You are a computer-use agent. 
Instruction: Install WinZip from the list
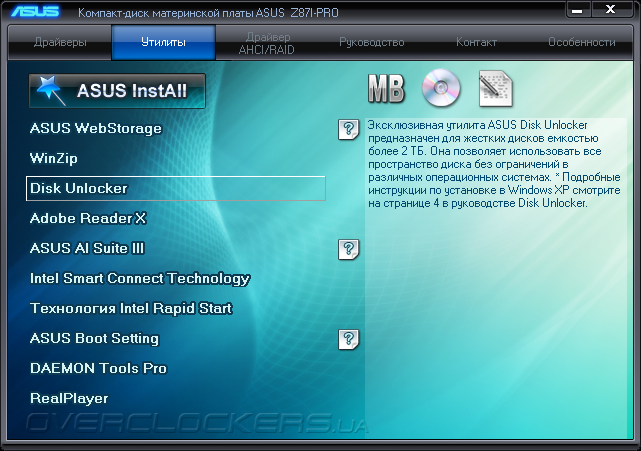coord(54,158)
